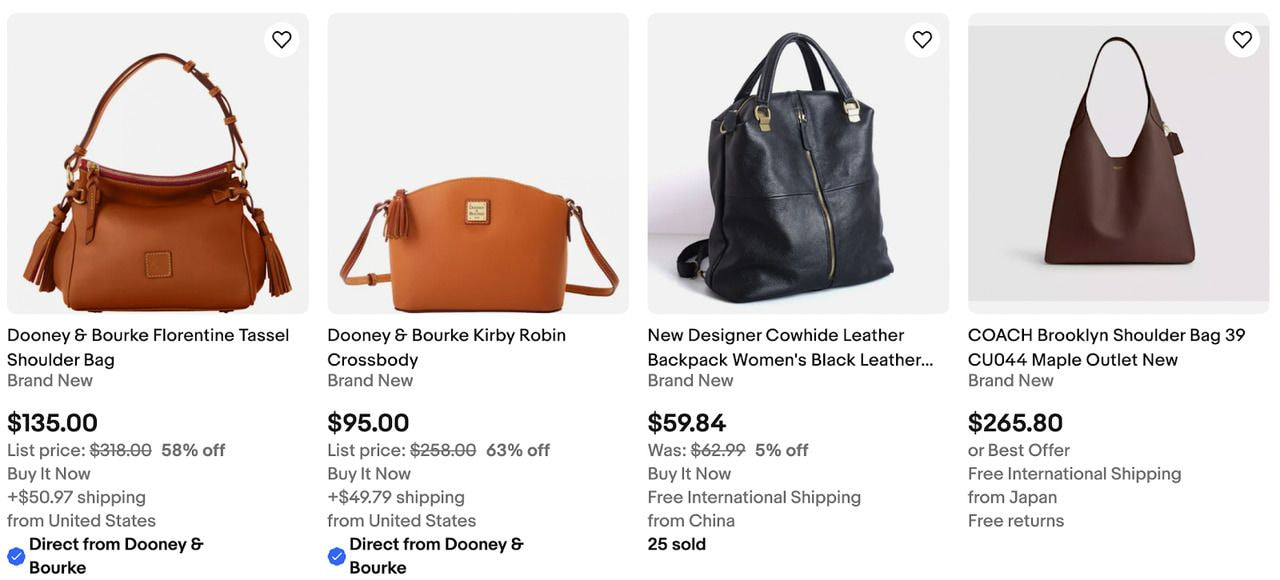Open the Dooney & Bourke Kirby Robin Crossbody listing
1280x580 pixels.
(446, 347)
